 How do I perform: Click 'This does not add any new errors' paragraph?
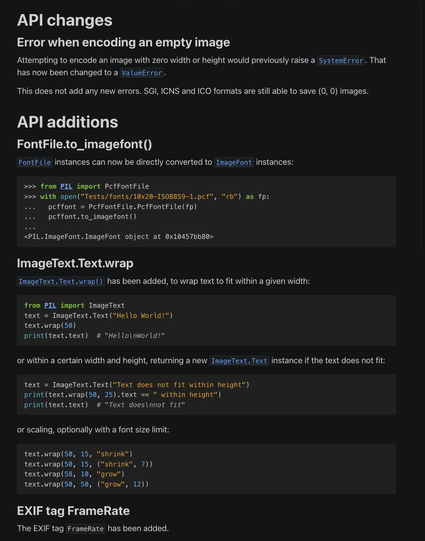pyautogui.click(x=192, y=91)
